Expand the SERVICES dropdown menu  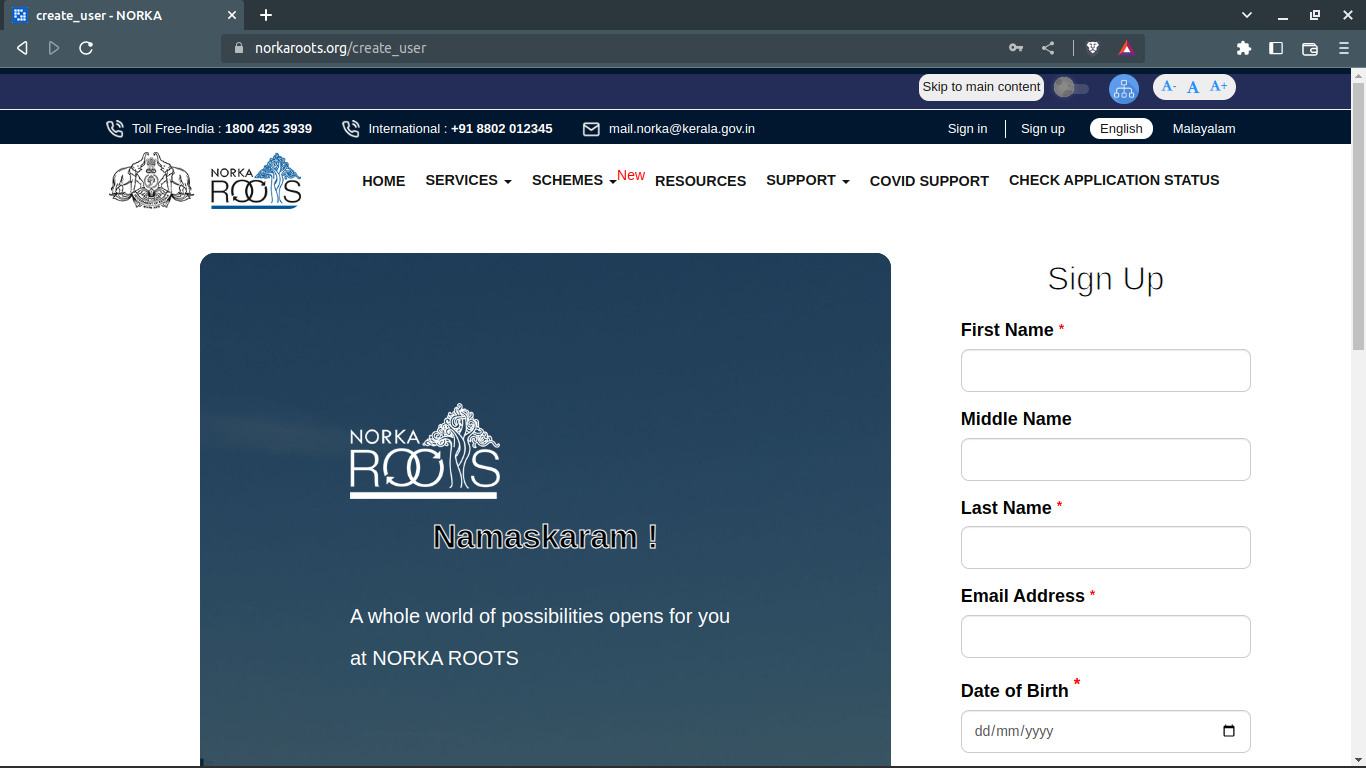tap(468, 180)
